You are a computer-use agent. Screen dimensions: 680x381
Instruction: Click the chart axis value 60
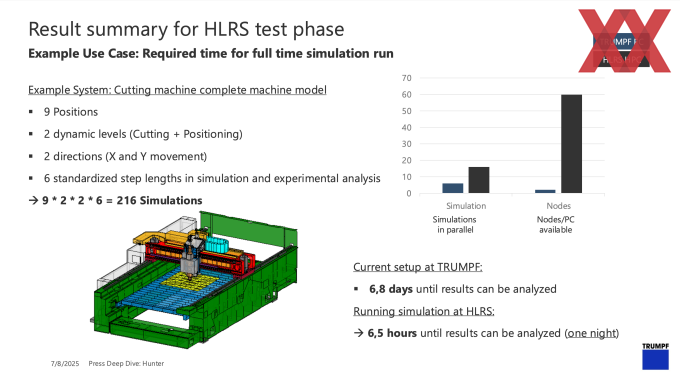tap(406, 94)
